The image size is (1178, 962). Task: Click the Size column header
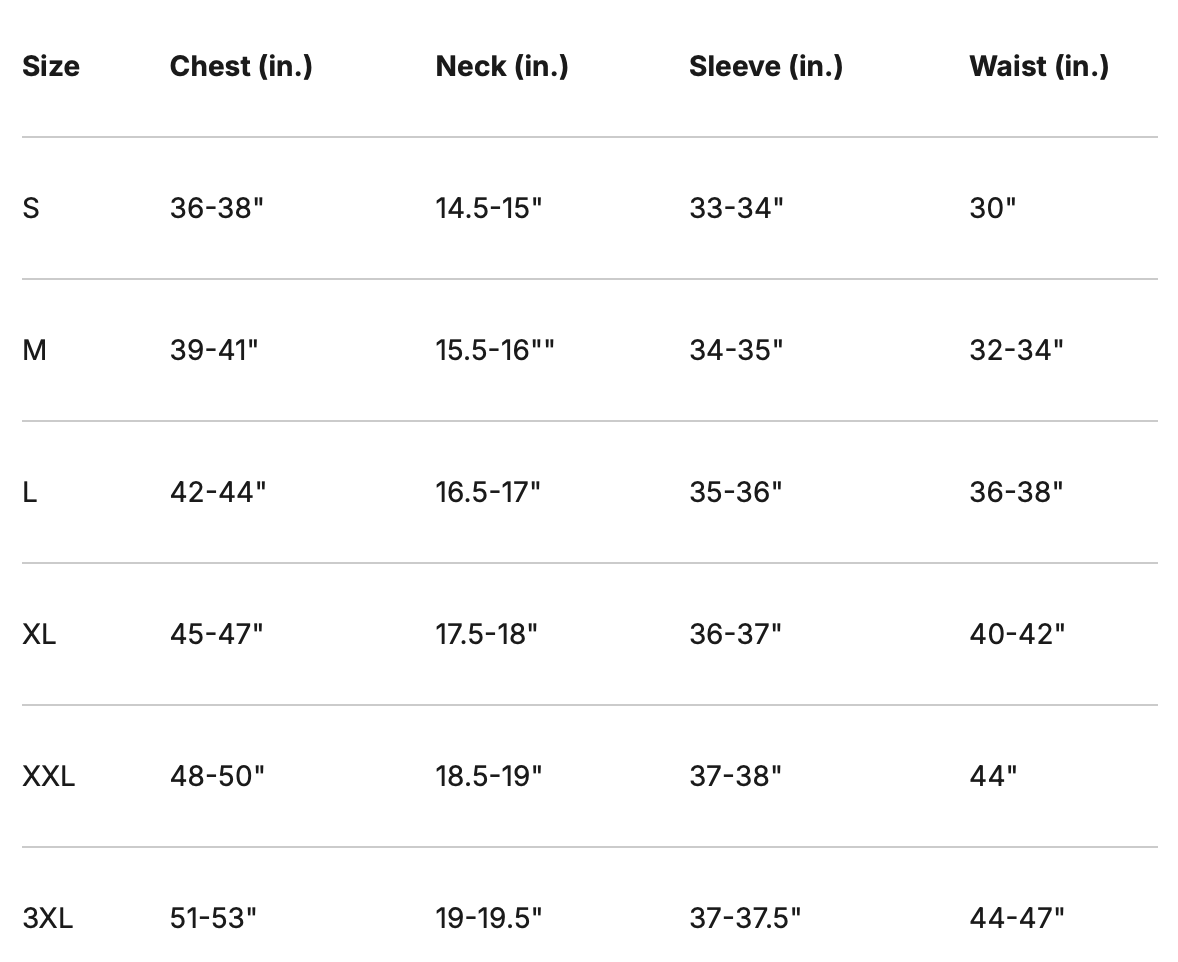[51, 66]
